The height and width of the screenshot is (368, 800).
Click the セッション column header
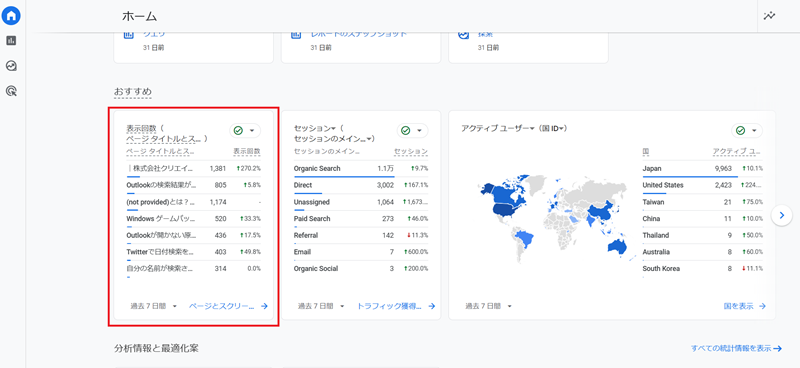(411, 152)
